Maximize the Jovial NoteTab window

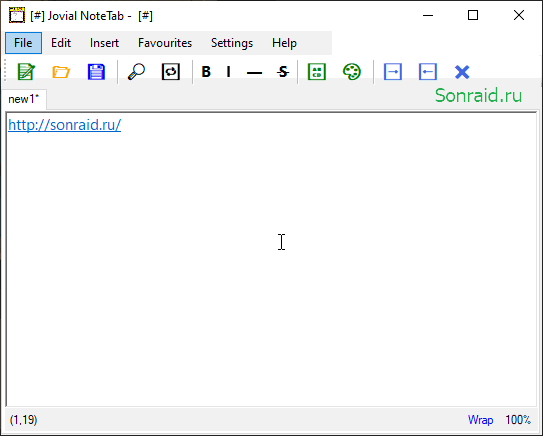pyautogui.click(x=473, y=15)
